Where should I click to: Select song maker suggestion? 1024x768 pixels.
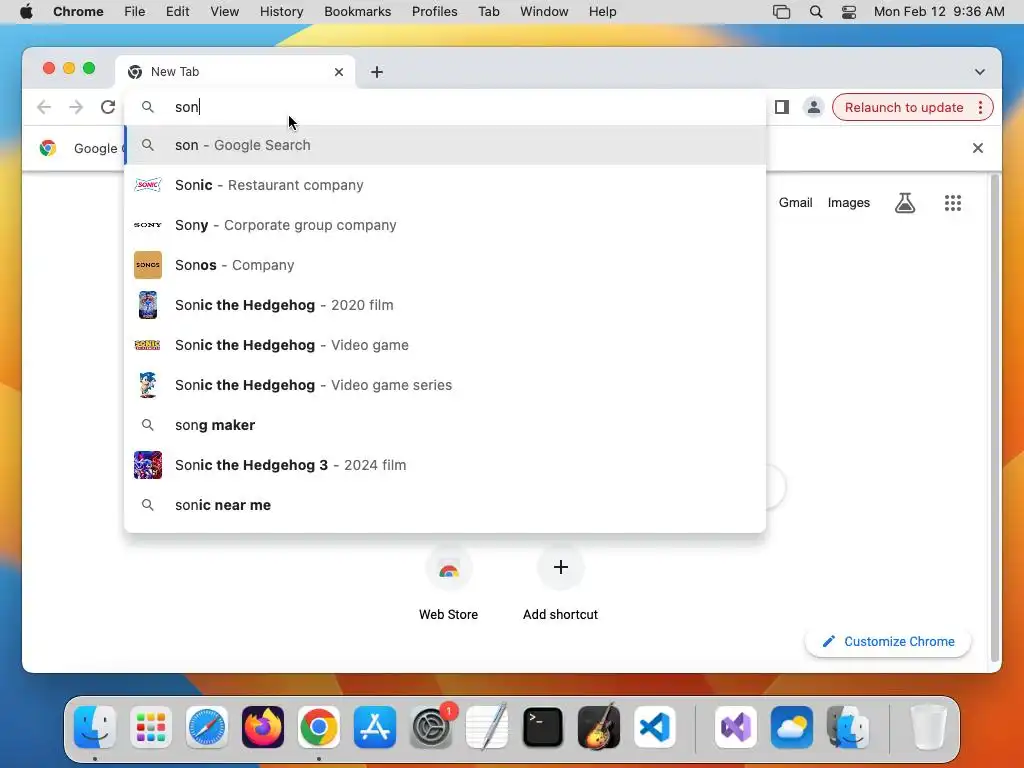445,425
